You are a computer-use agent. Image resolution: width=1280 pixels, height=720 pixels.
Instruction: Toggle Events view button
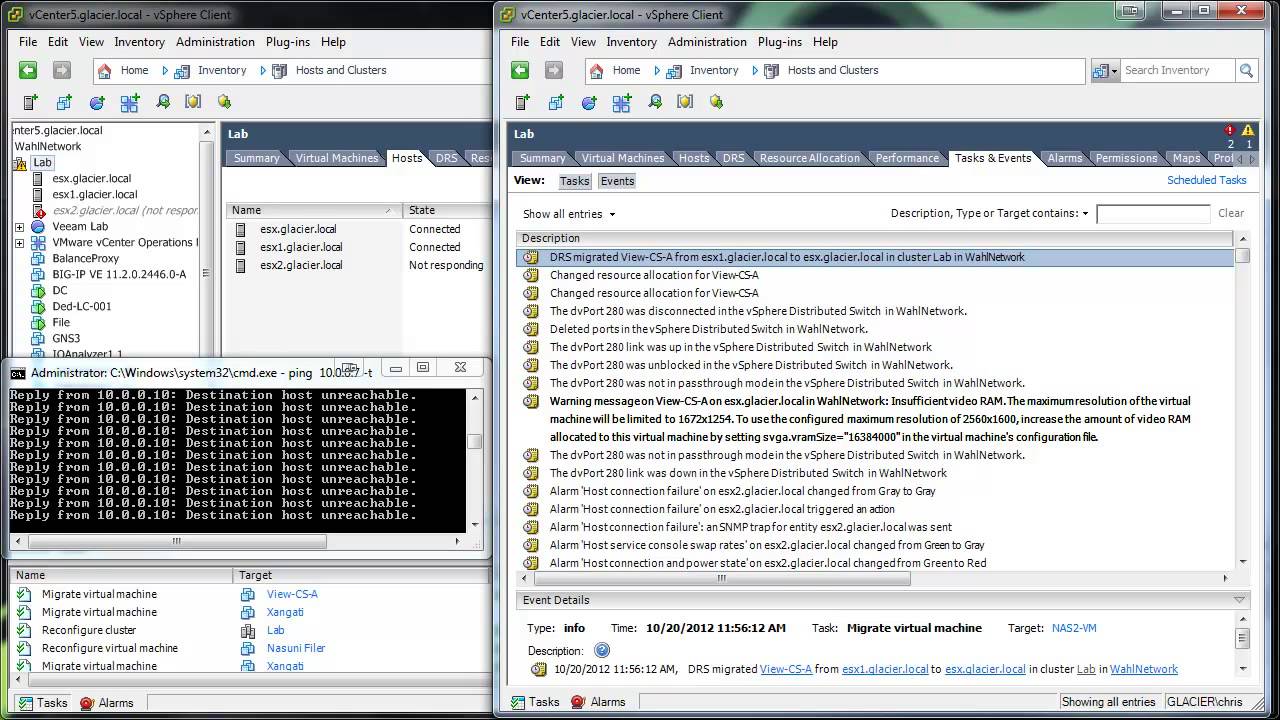point(617,181)
